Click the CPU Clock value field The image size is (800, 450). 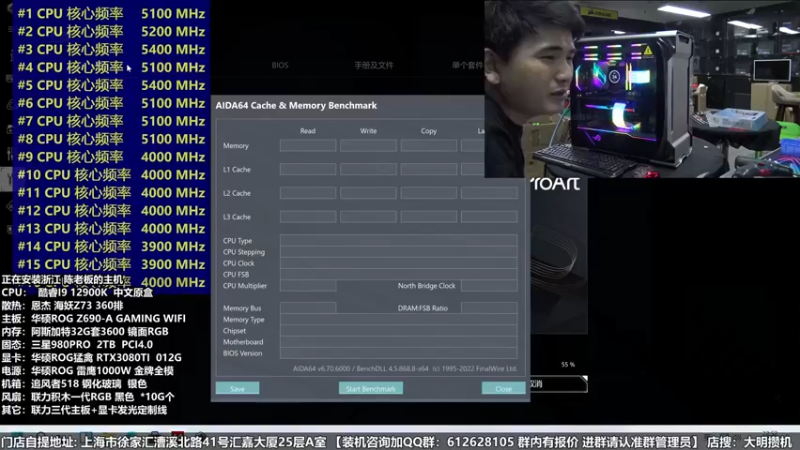(398, 263)
